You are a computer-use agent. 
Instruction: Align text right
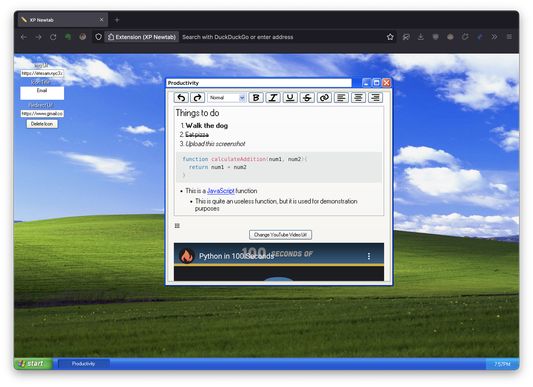(375, 98)
